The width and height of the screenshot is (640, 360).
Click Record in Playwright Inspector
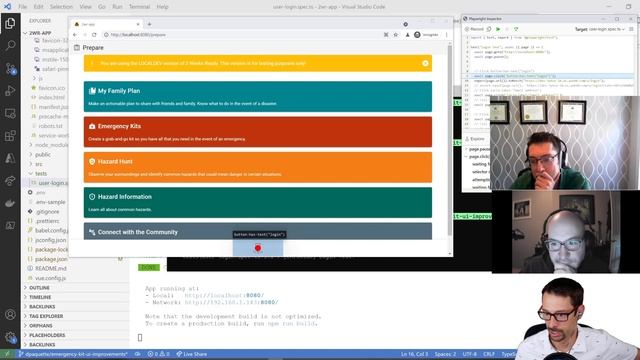tap(474, 29)
